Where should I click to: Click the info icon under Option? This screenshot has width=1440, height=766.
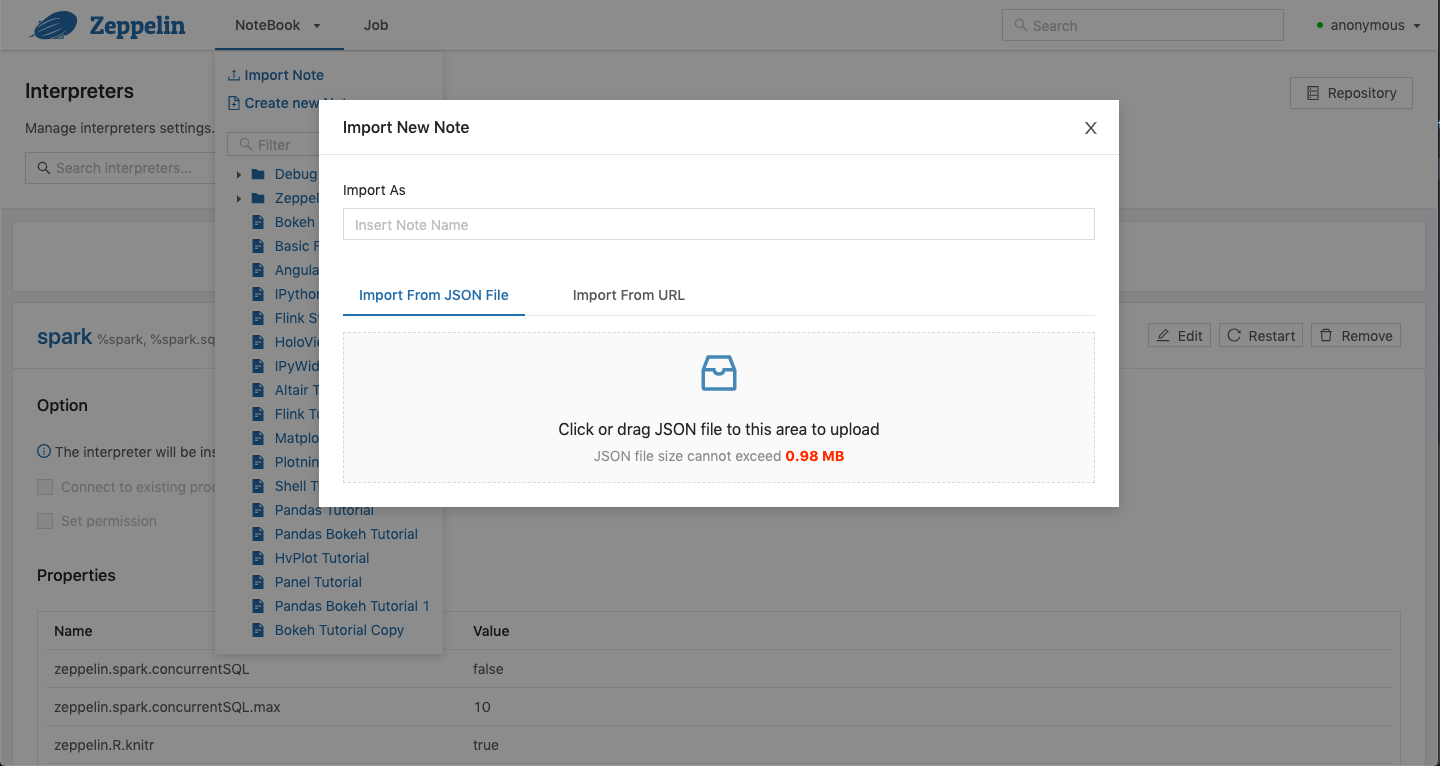tap(44, 452)
